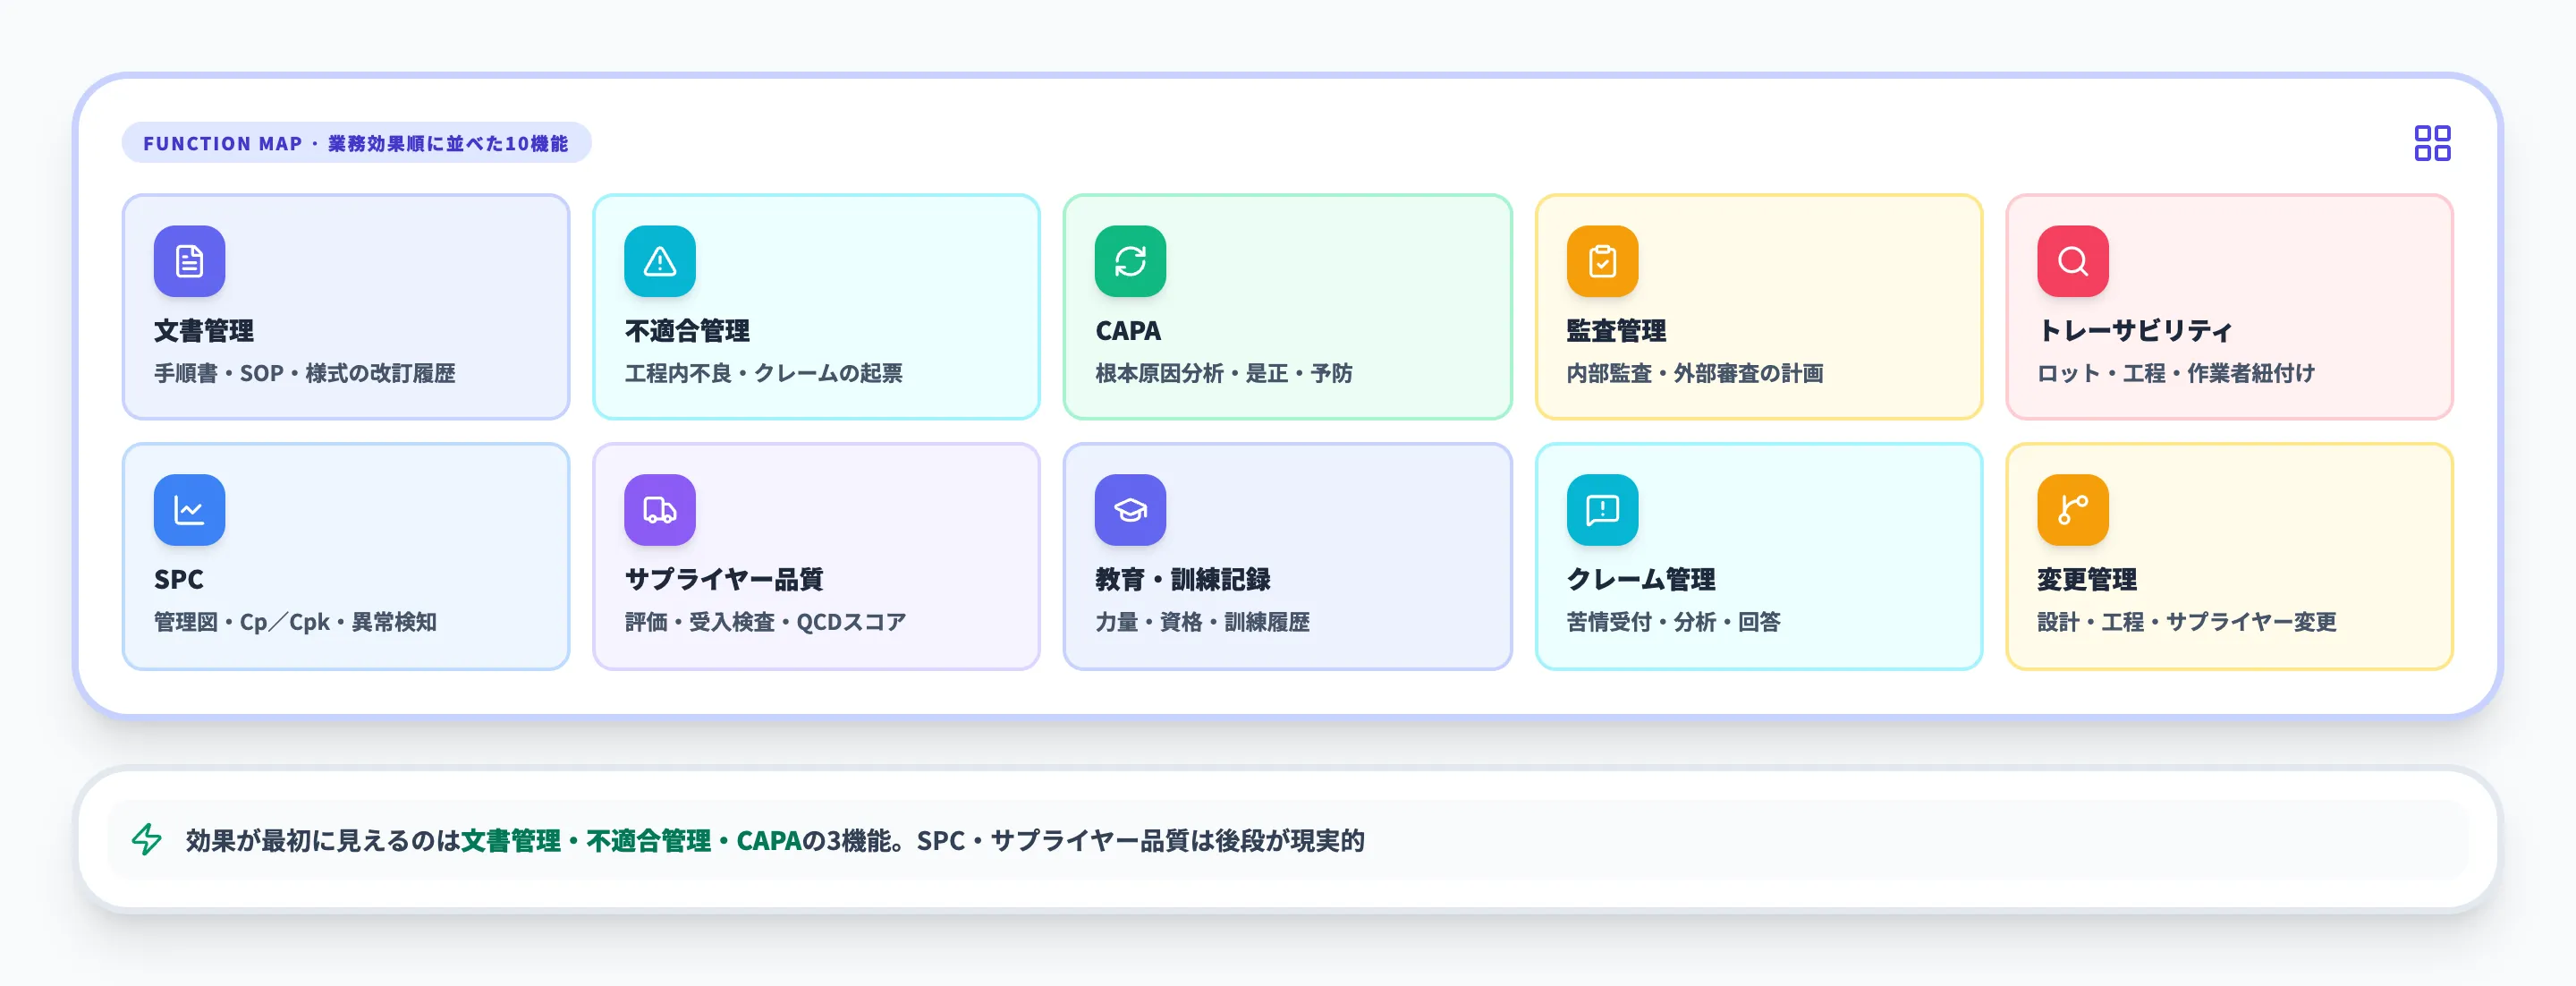Click the document icon for 文書管理
Screen dimensions: 2576x986
pyautogui.click(x=189, y=261)
